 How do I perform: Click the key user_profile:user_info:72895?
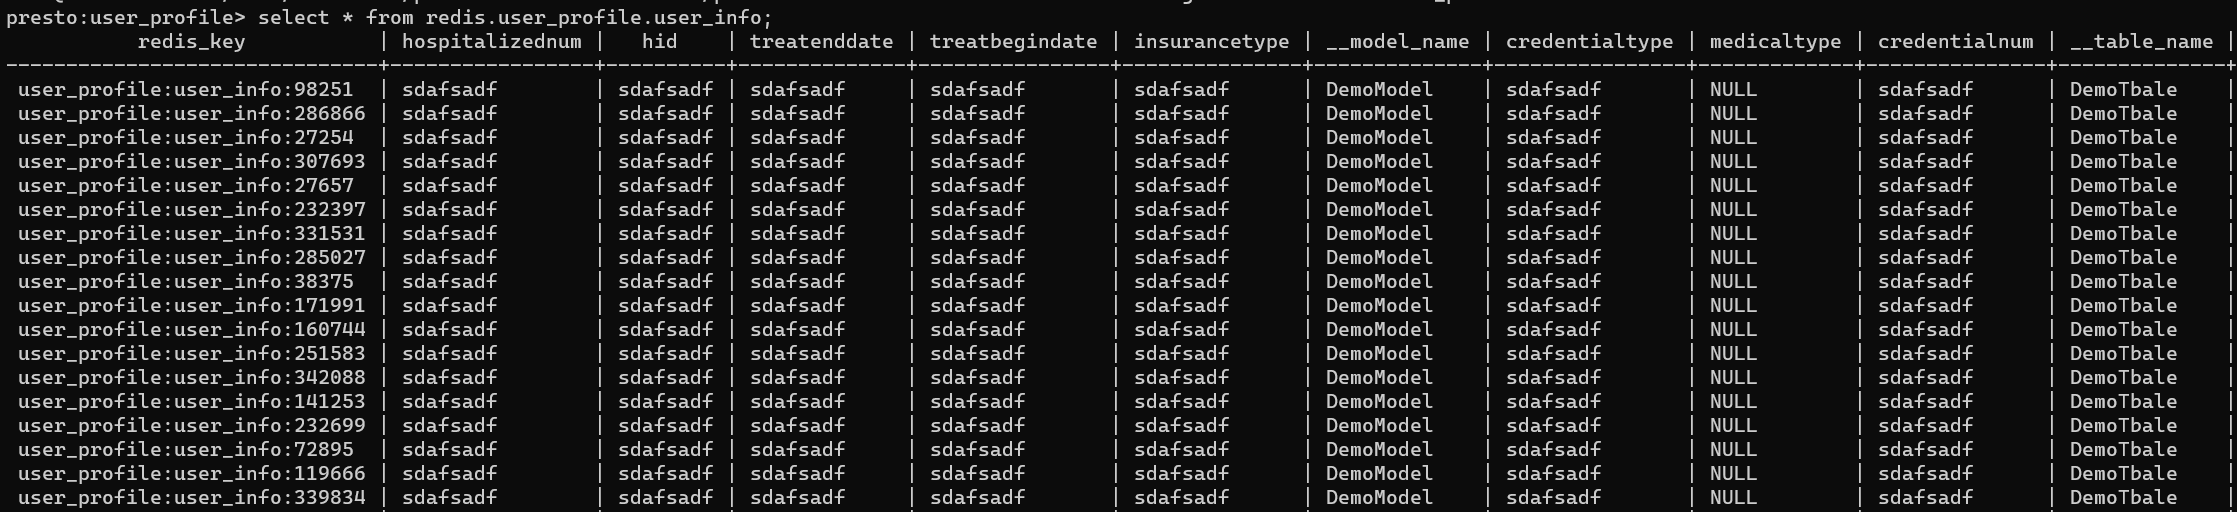(185, 450)
